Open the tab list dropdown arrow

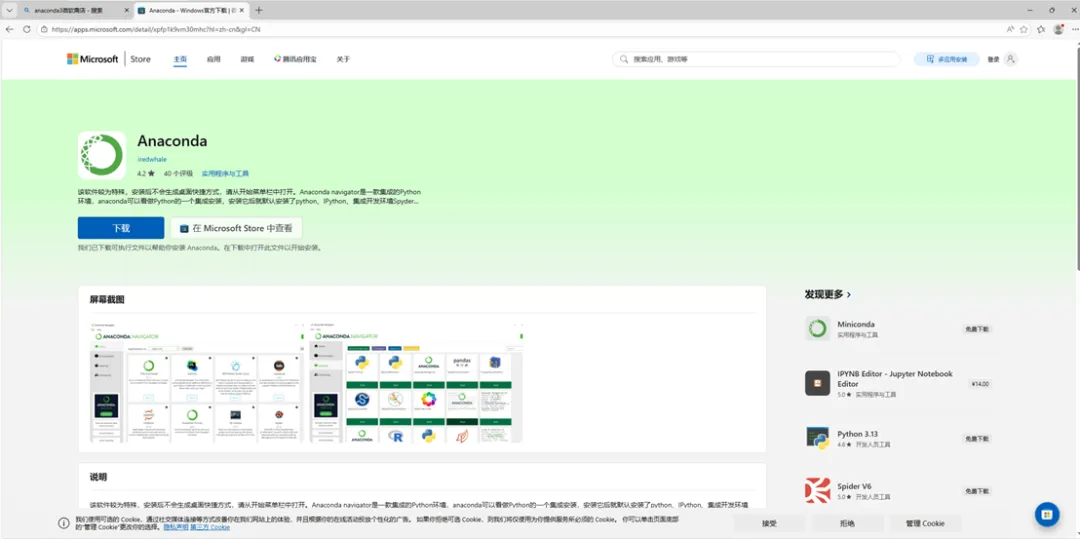(x=9, y=10)
